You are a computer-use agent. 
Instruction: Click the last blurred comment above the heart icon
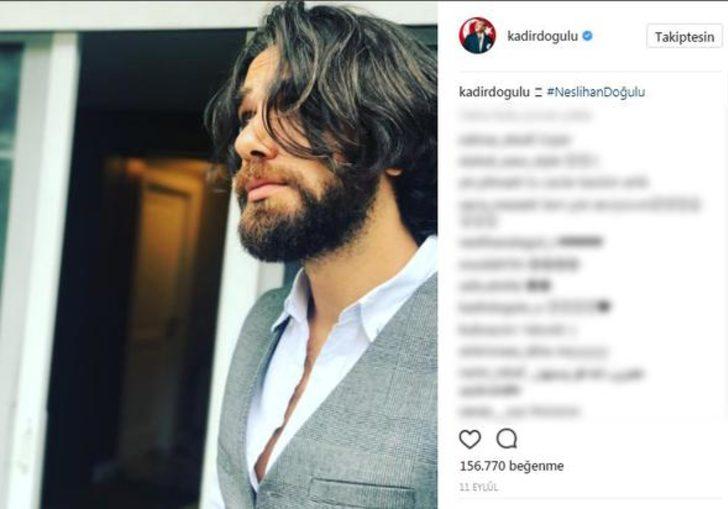pos(519,411)
